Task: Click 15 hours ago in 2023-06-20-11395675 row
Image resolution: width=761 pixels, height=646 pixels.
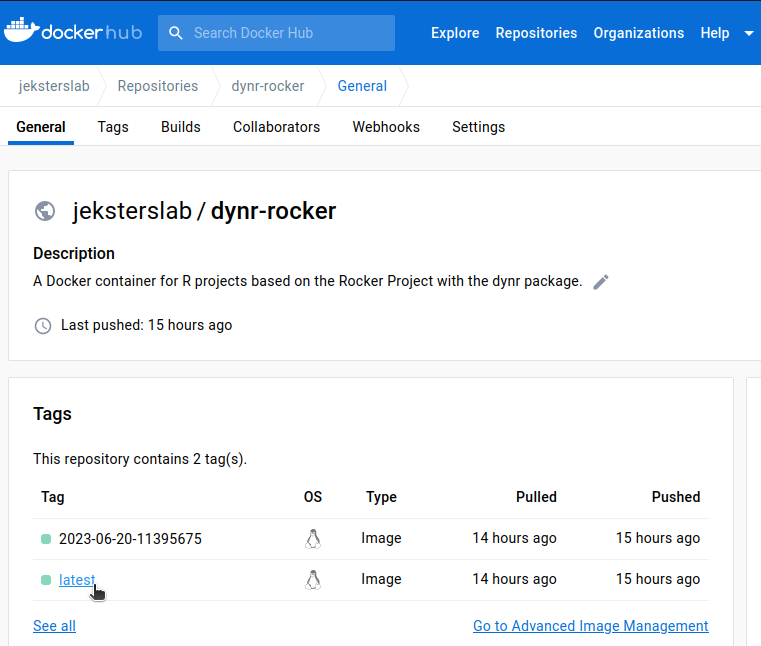Action: pos(658,538)
